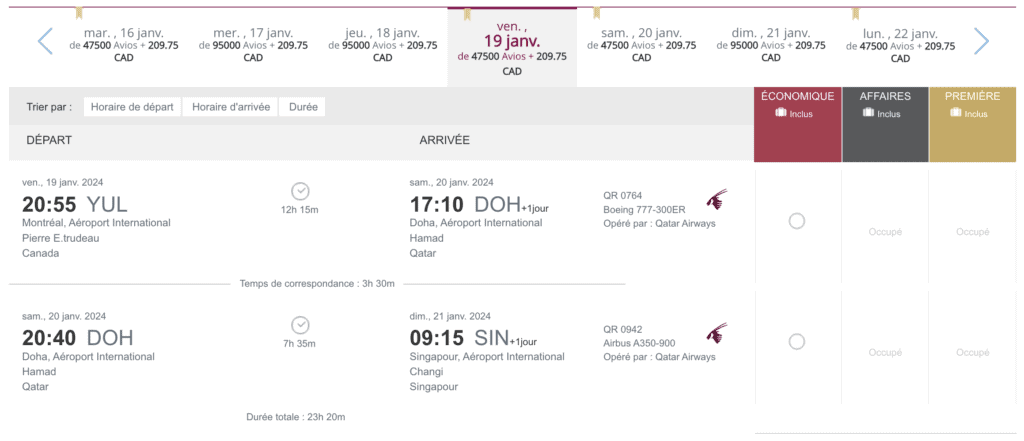Click Qatar Airways oryx logo for QR 0942
The image size is (1024, 441).
[716, 333]
